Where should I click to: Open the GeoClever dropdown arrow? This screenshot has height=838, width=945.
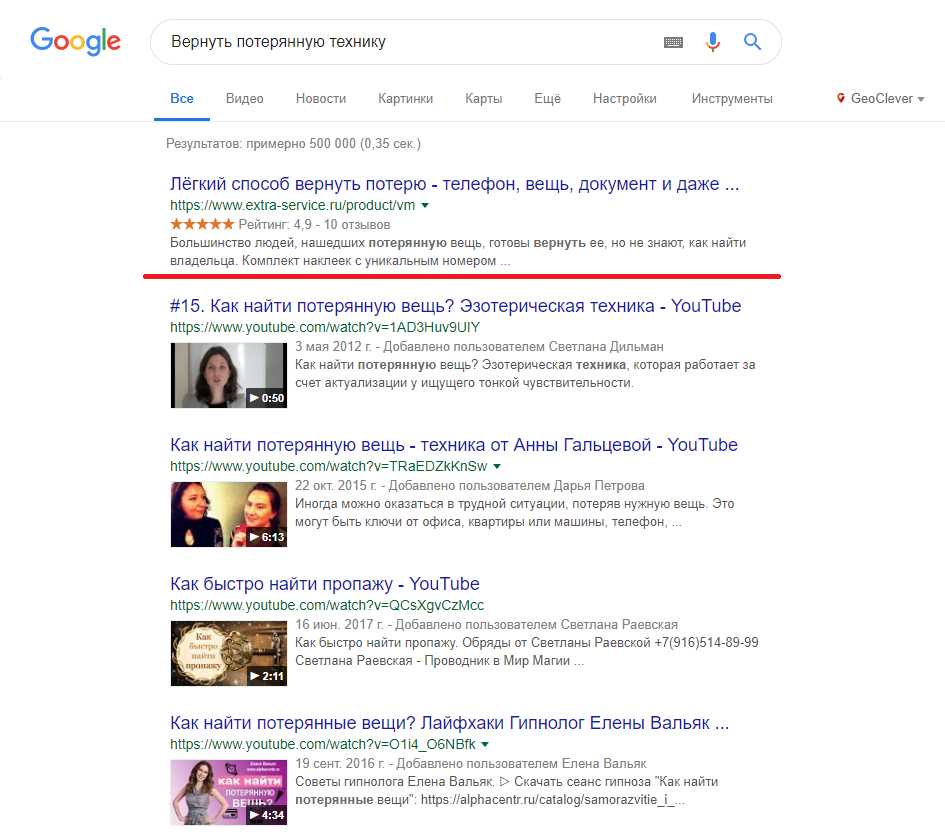921,99
